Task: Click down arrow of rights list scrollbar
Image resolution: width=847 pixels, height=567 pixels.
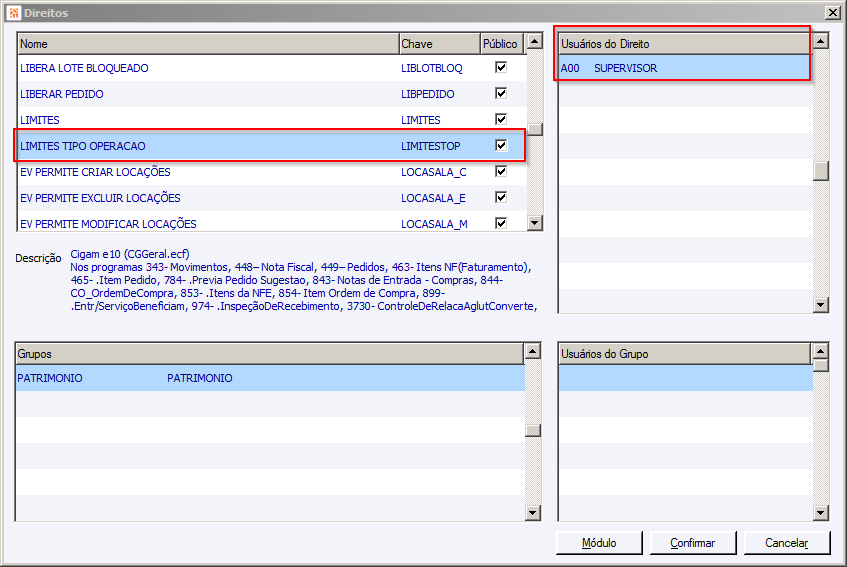Action: pos(535,222)
